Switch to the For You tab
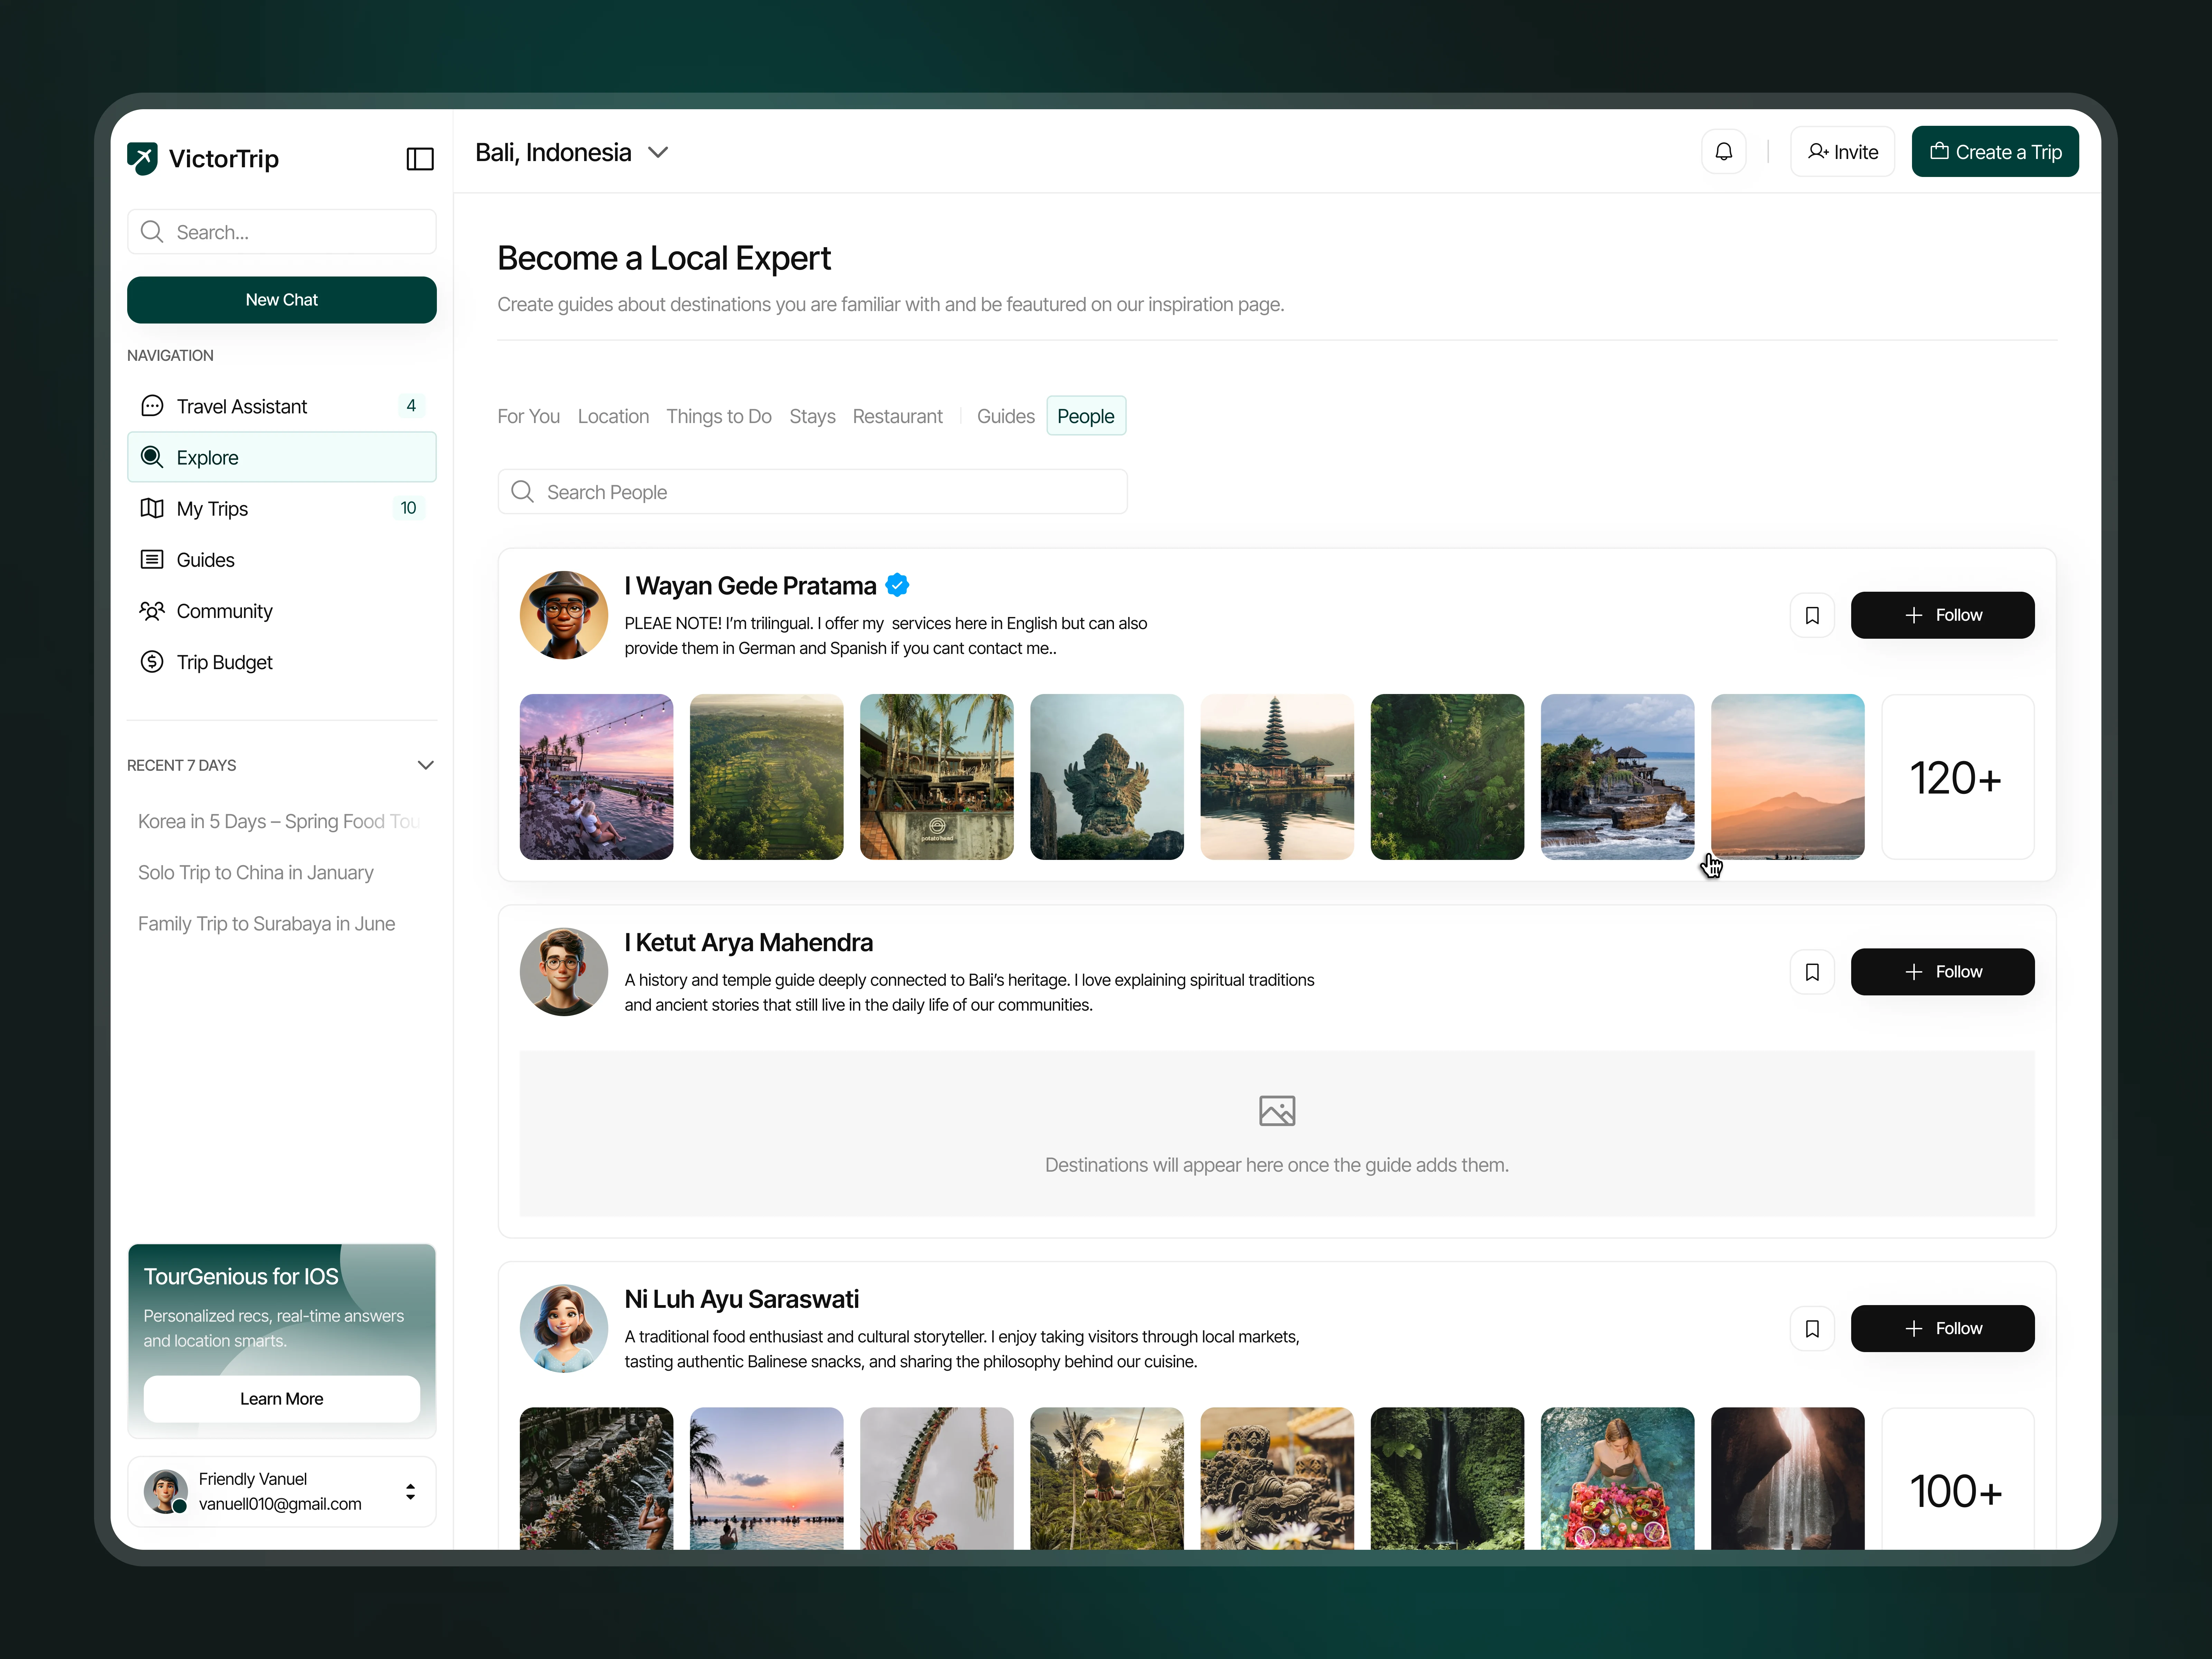This screenshot has height=1659, width=2212. pos(529,416)
